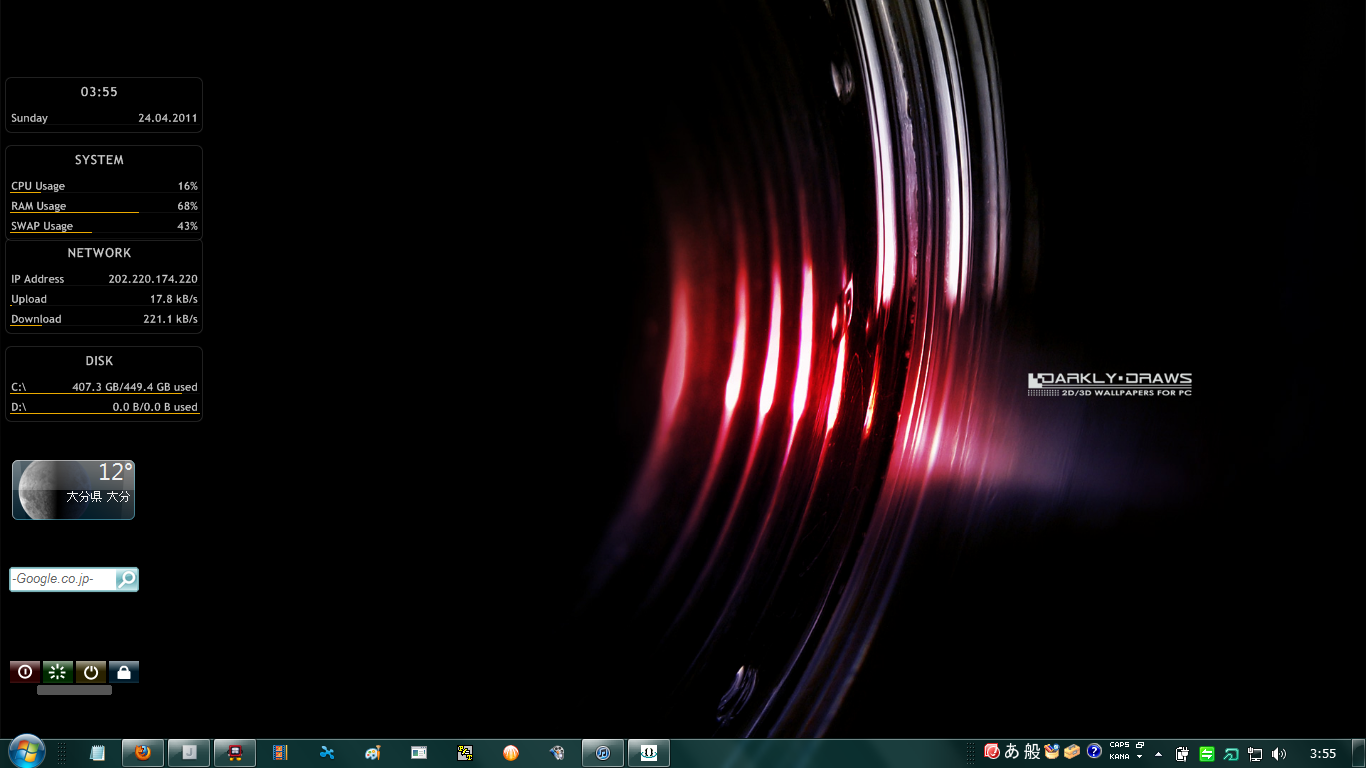Click the SYSTEM widget header

coord(99,160)
